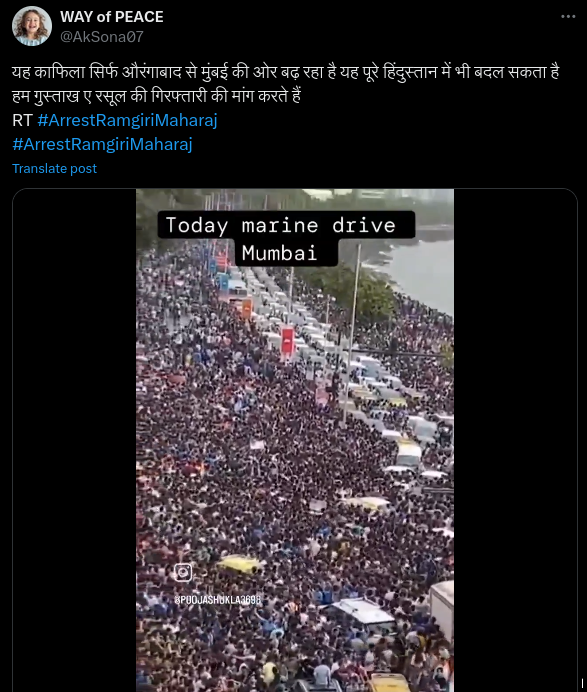Screen dimensions: 587x692
Task: Play the Marine Drive crowd video
Action: tap(295, 440)
